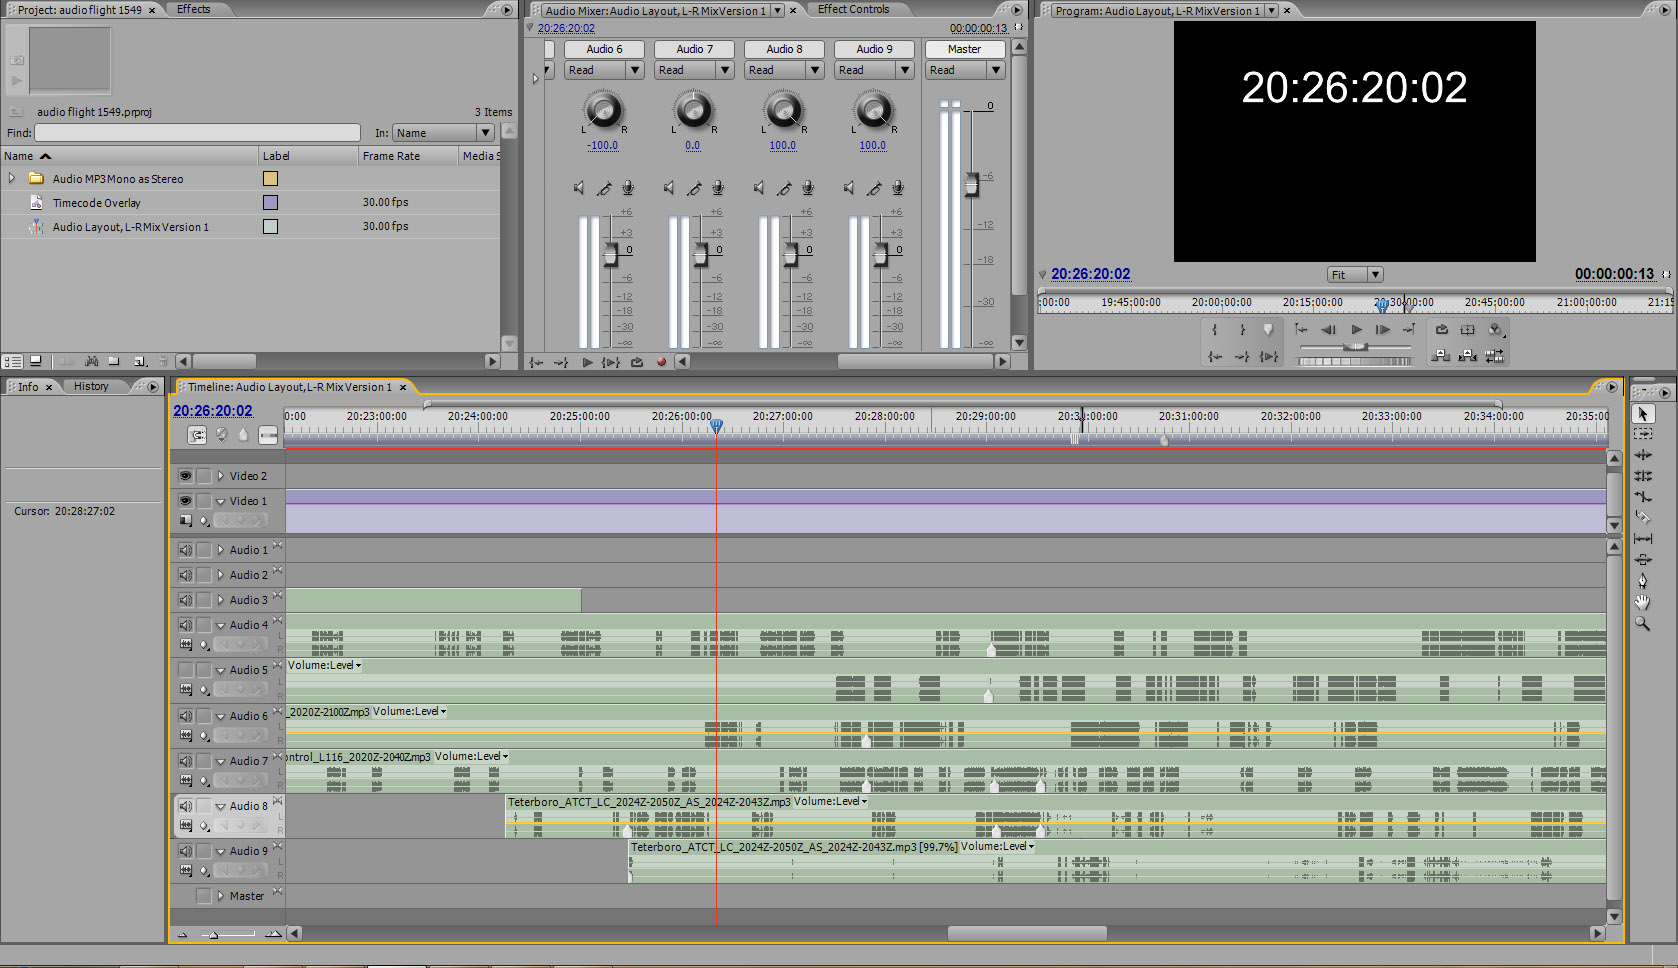This screenshot has width=1678, height=968.
Task: Enable record mic on Audio 7 mixer channel
Action: pyautogui.click(x=717, y=188)
